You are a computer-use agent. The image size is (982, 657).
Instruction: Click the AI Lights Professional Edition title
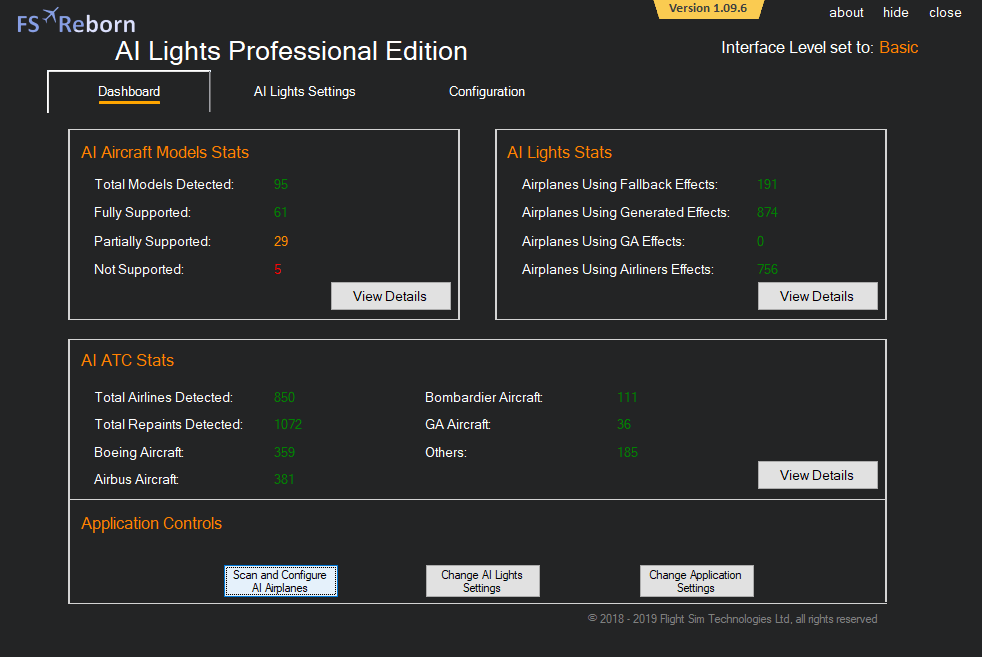(x=291, y=51)
